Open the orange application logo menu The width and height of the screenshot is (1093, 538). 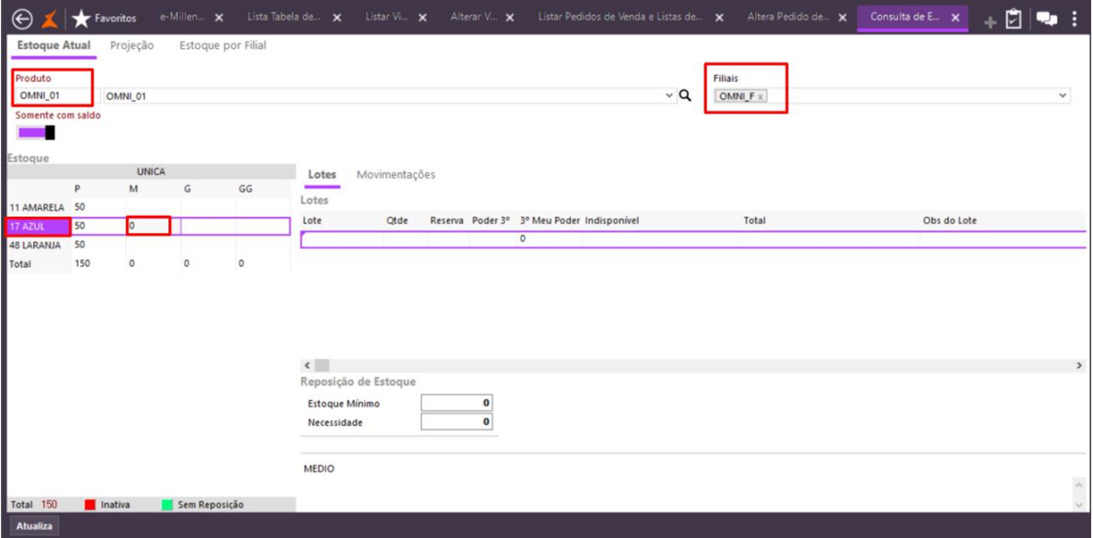[x=50, y=18]
